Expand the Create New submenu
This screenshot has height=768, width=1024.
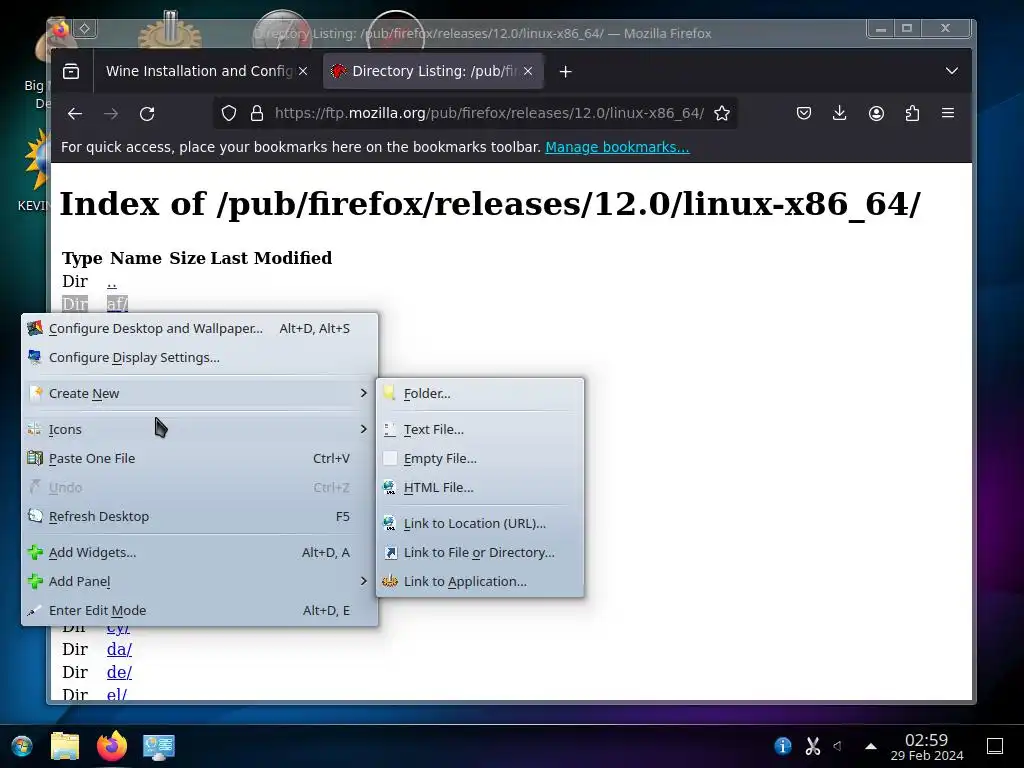click(200, 393)
